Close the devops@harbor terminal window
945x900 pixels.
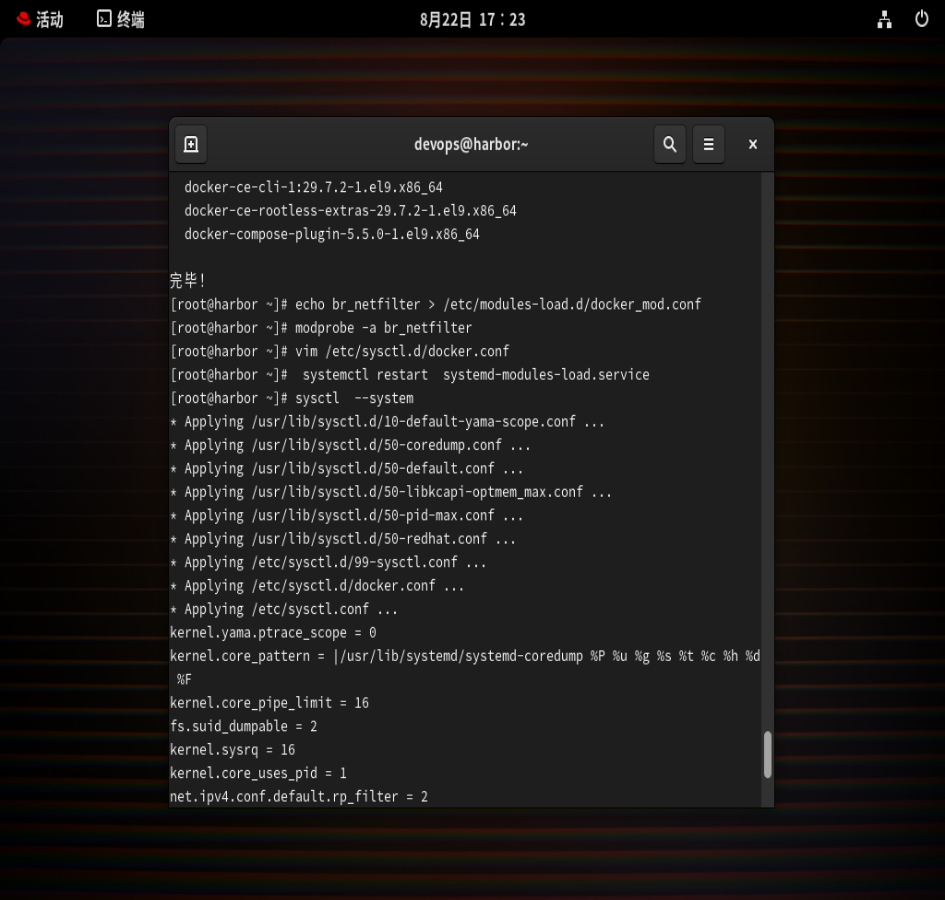click(753, 145)
